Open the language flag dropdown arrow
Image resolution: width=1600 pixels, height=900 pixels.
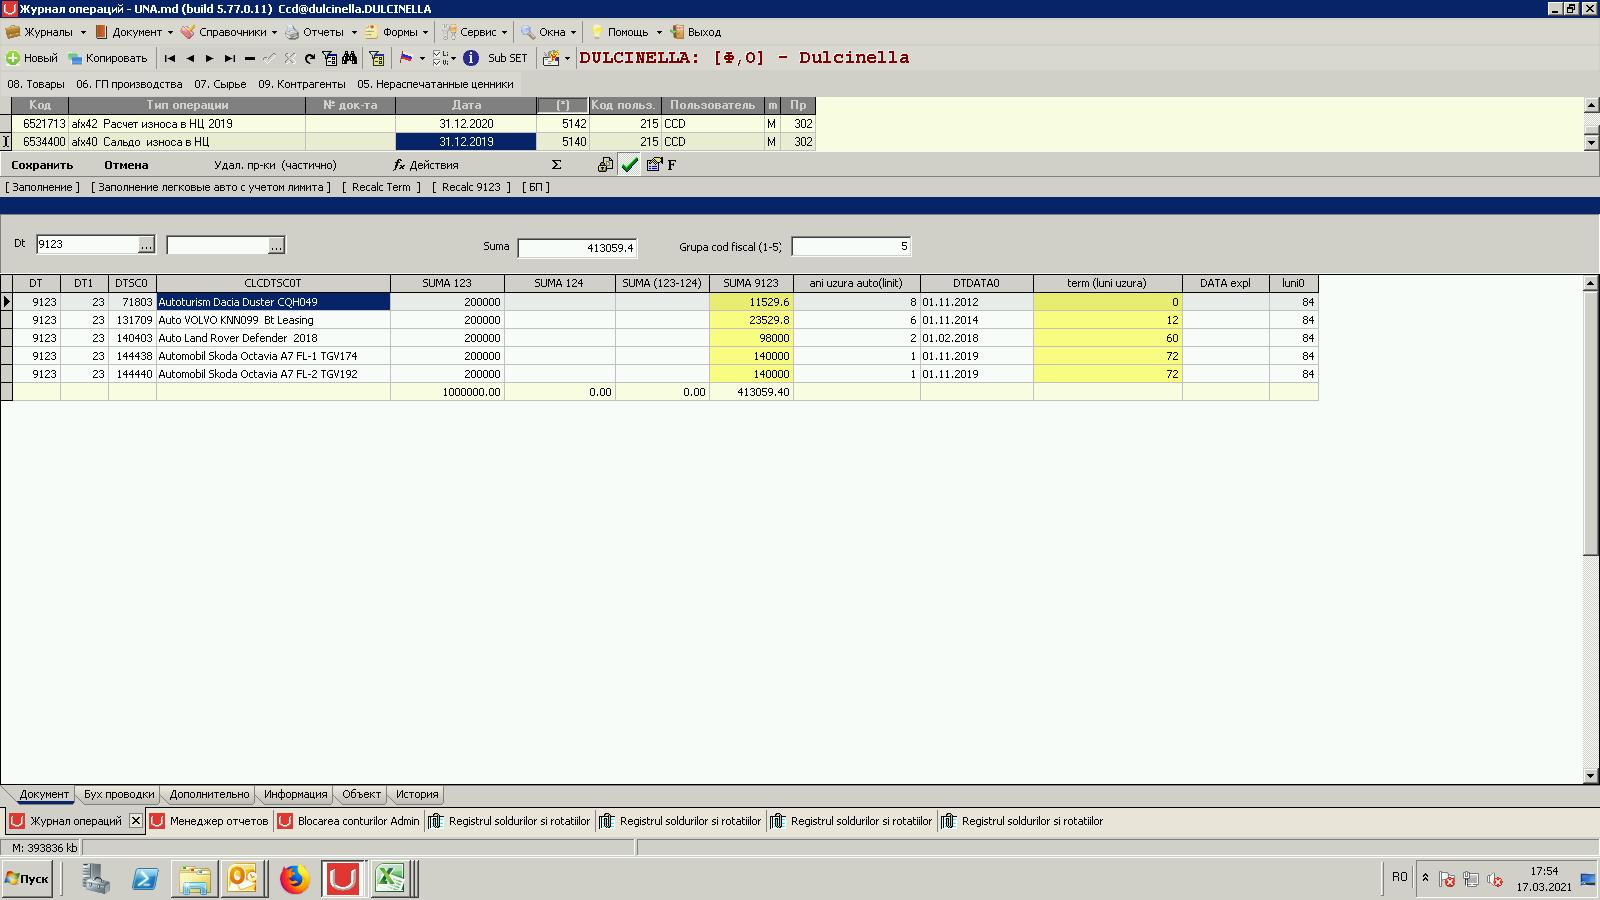point(422,58)
